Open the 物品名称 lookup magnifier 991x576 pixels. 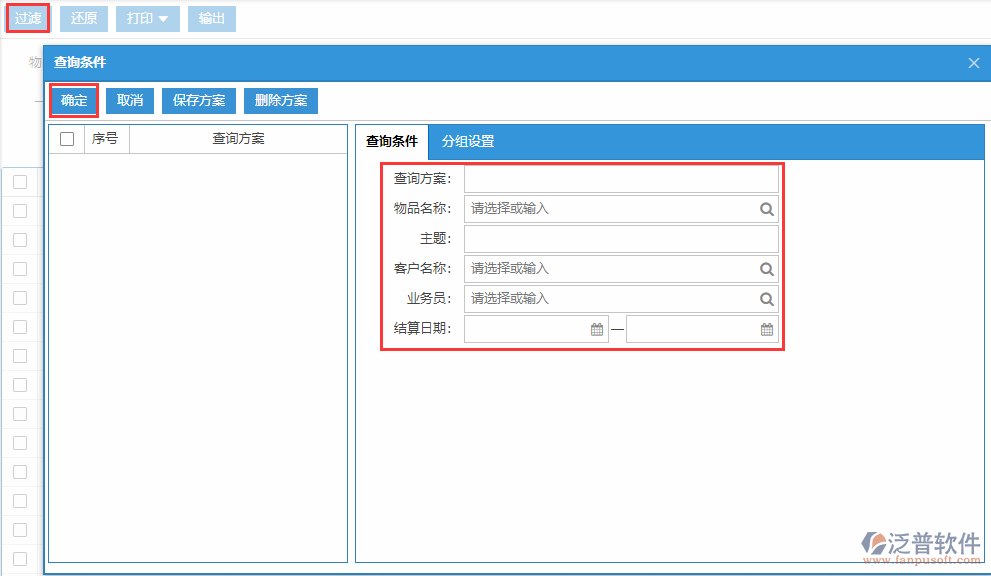(766, 209)
